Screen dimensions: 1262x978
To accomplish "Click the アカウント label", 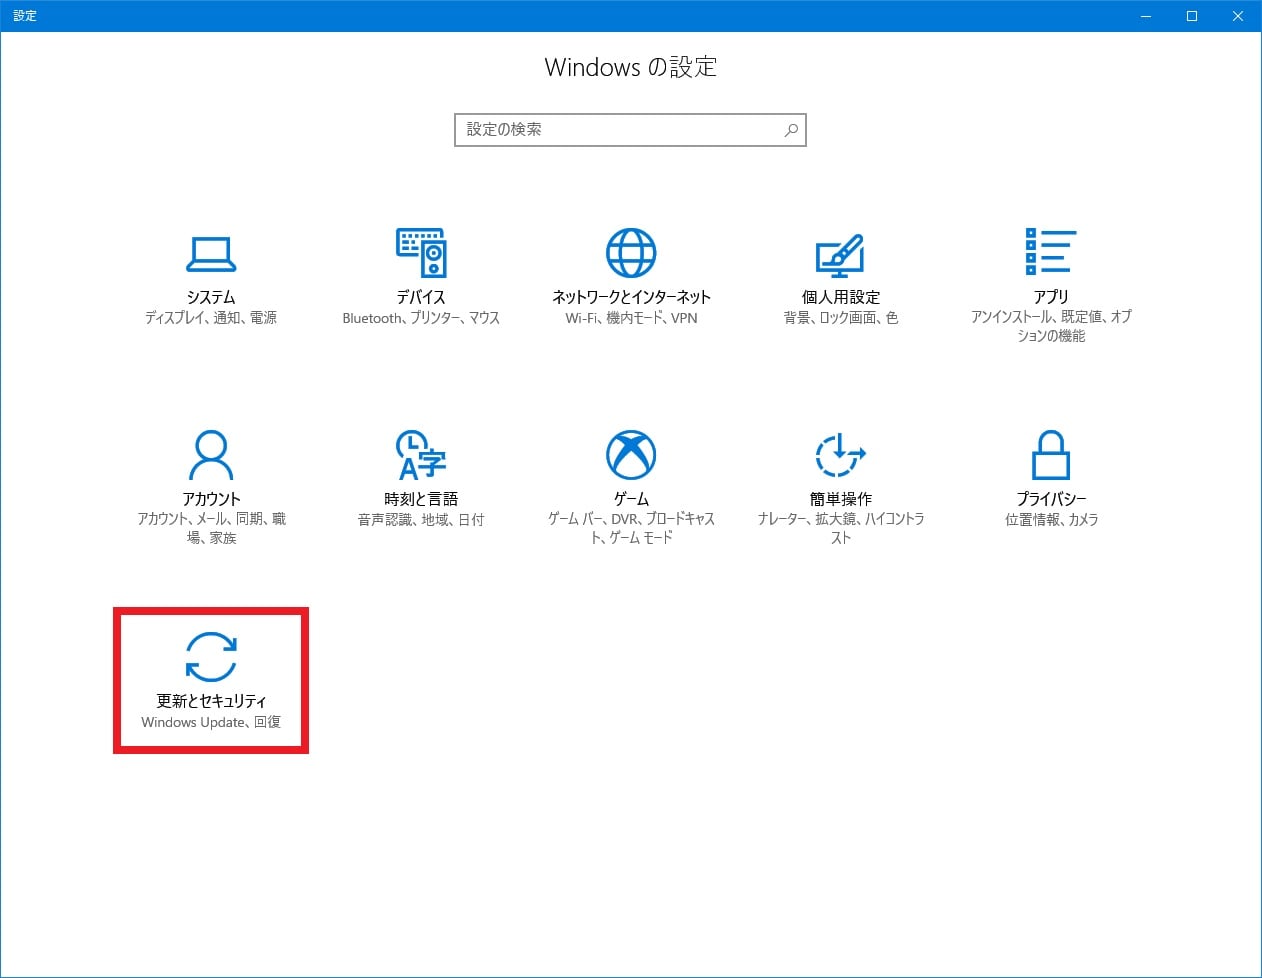I will tap(211, 499).
